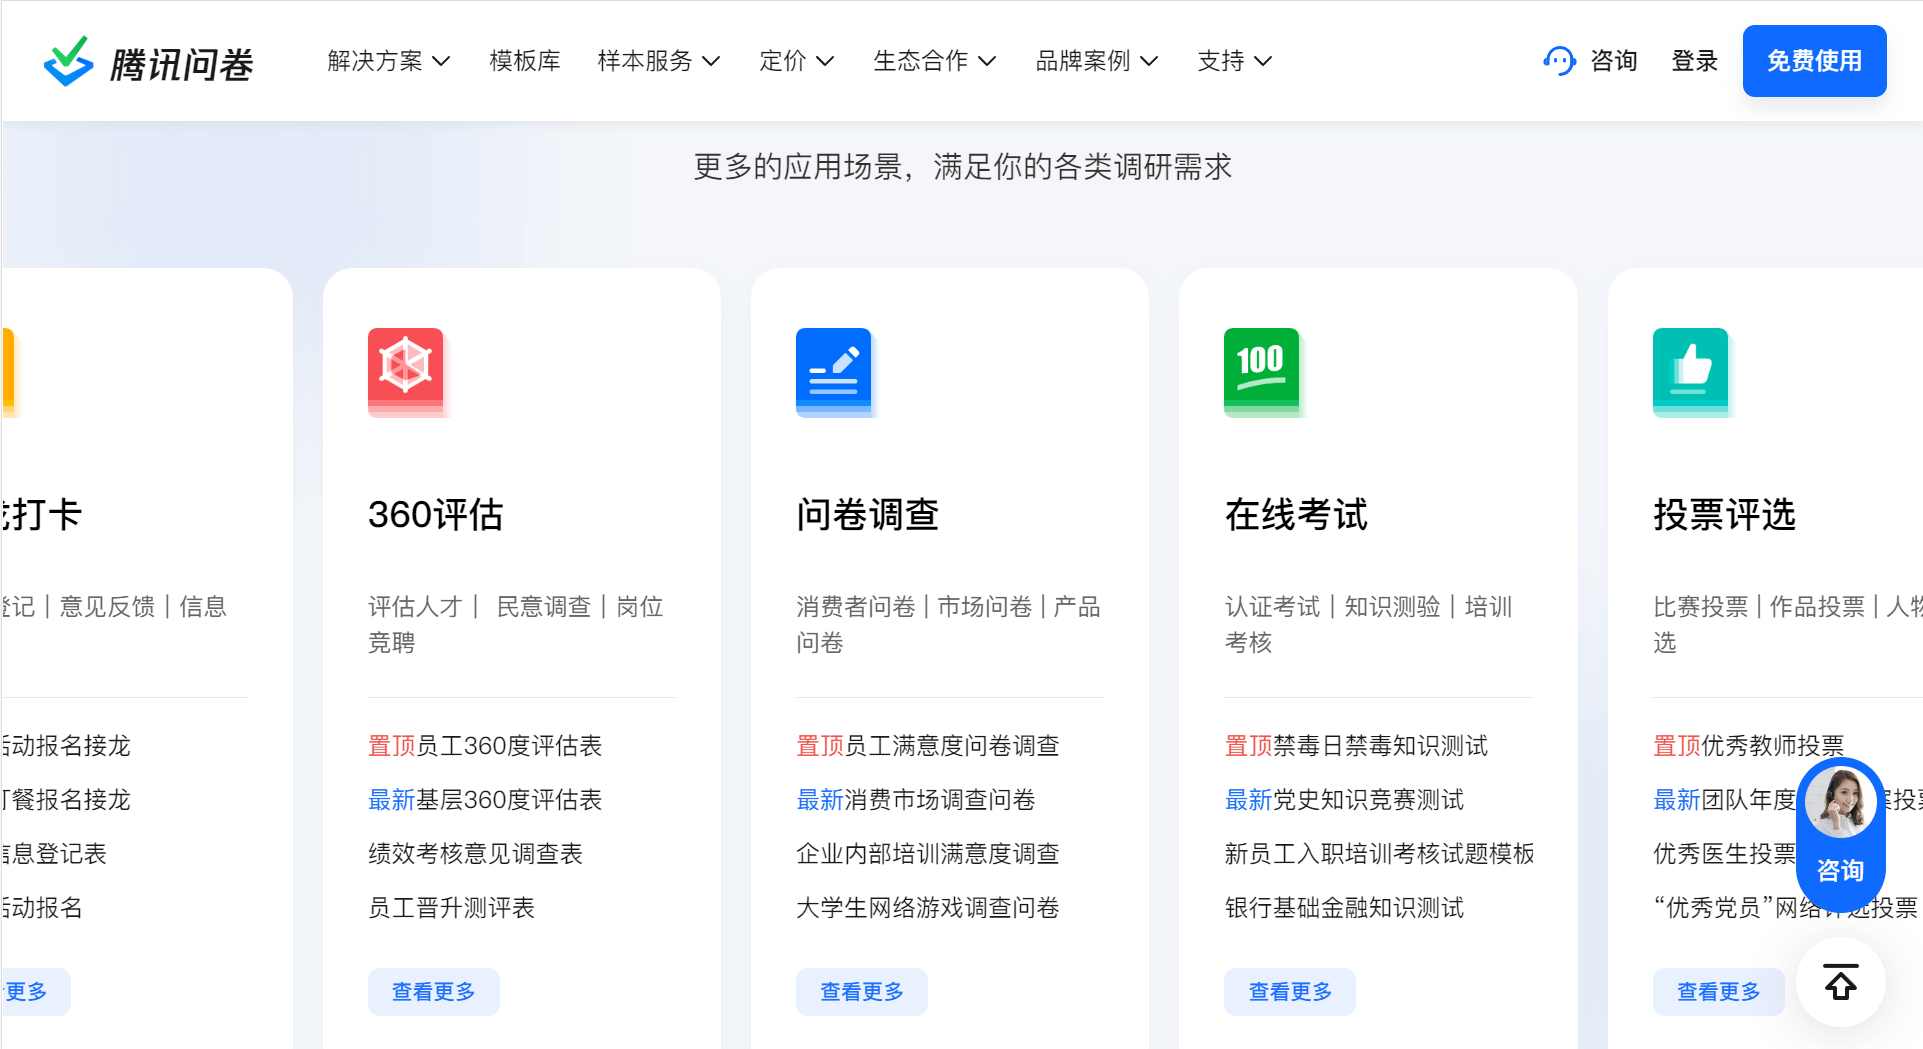1923x1049 pixels.
Task: Click the 360评估 card title
Action: tap(436, 514)
